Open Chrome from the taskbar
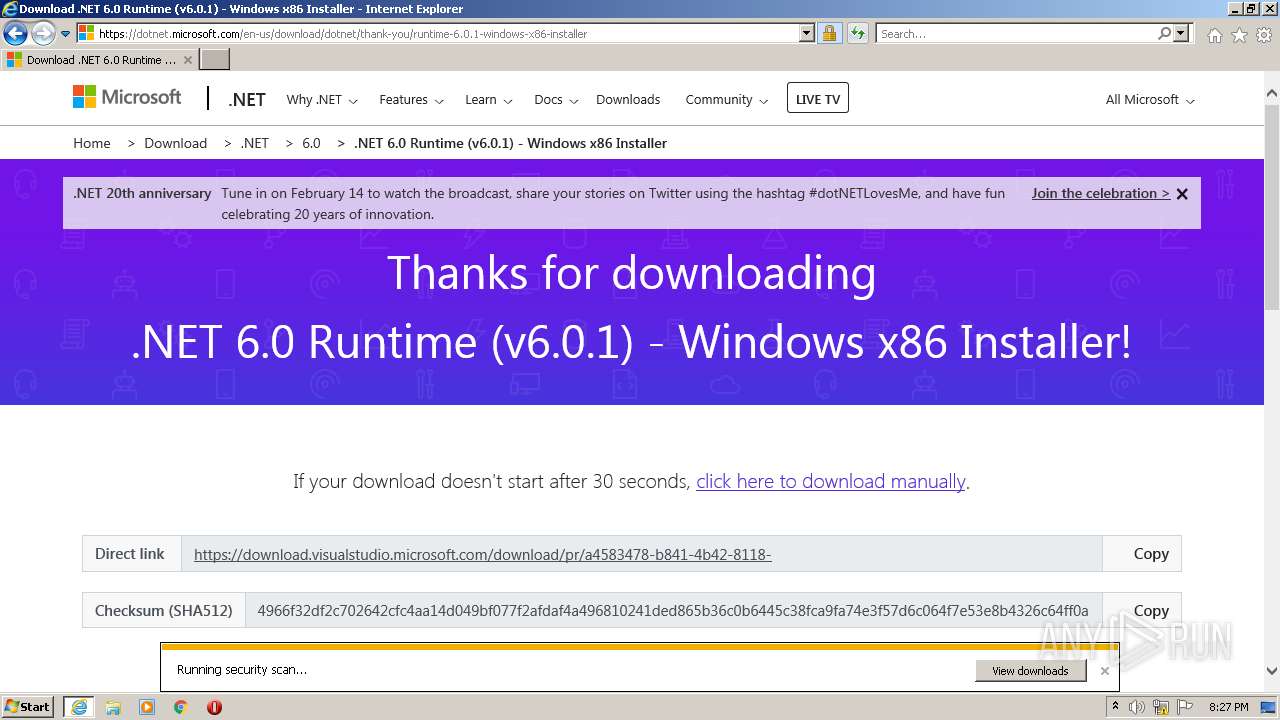The image size is (1280, 720). 181,707
